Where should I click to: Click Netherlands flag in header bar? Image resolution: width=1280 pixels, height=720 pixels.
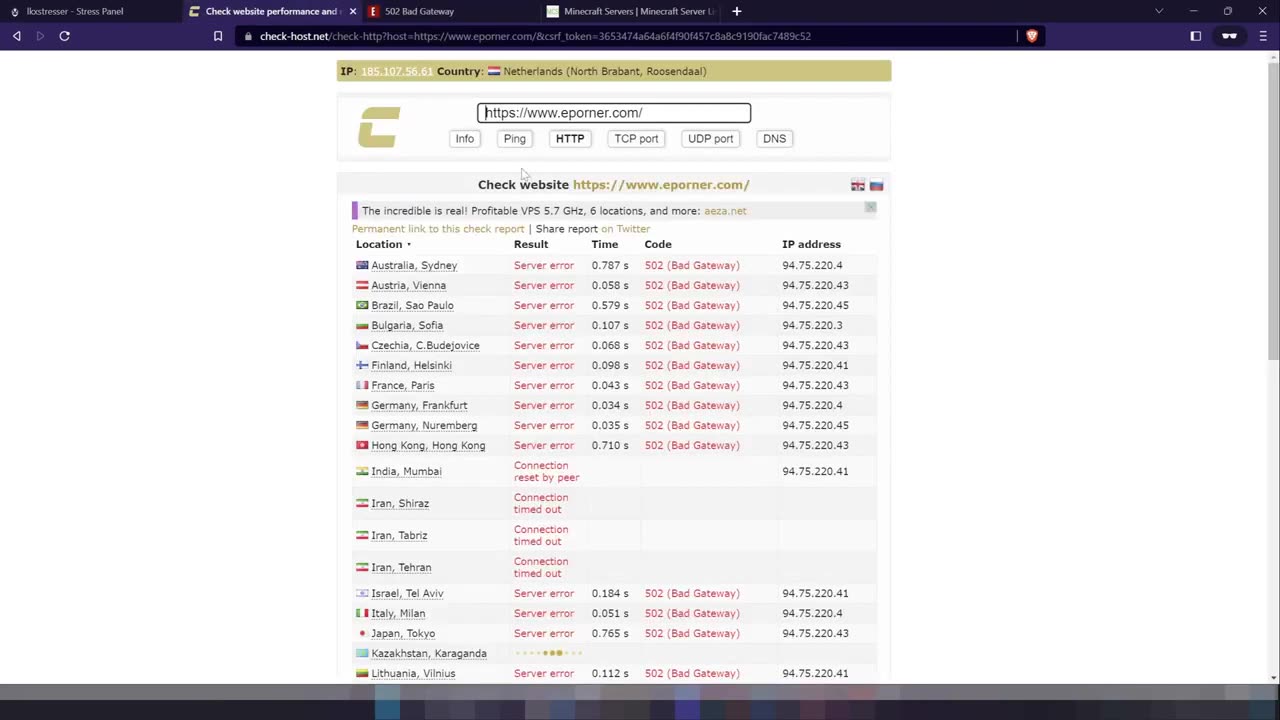494,71
